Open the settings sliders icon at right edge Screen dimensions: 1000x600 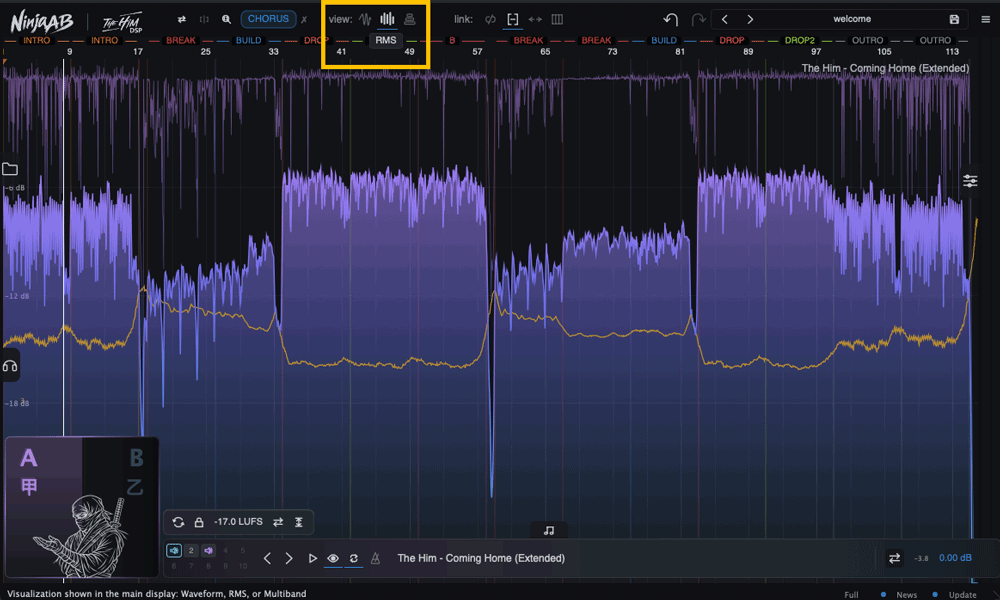pyautogui.click(x=970, y=181)
